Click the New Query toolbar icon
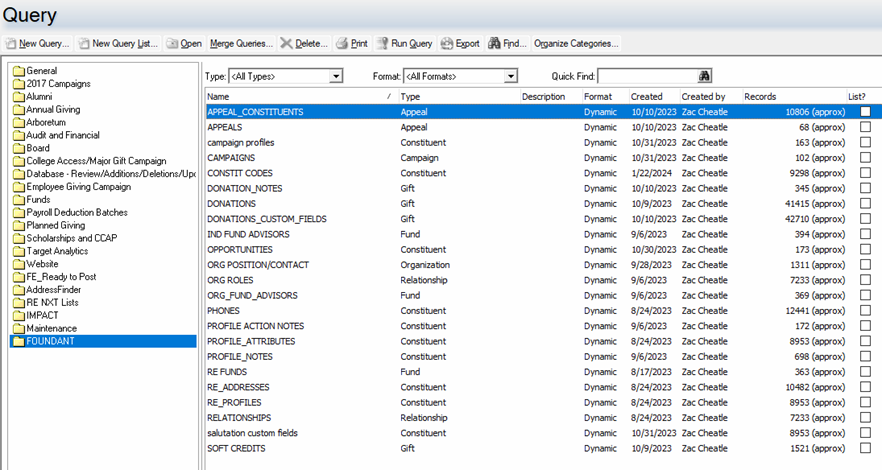The image size is (882, 470). tap(11, 44)
